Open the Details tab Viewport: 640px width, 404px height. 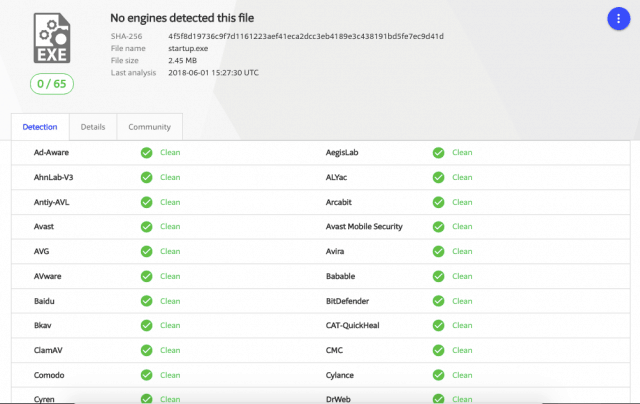(x=93, y=127)
